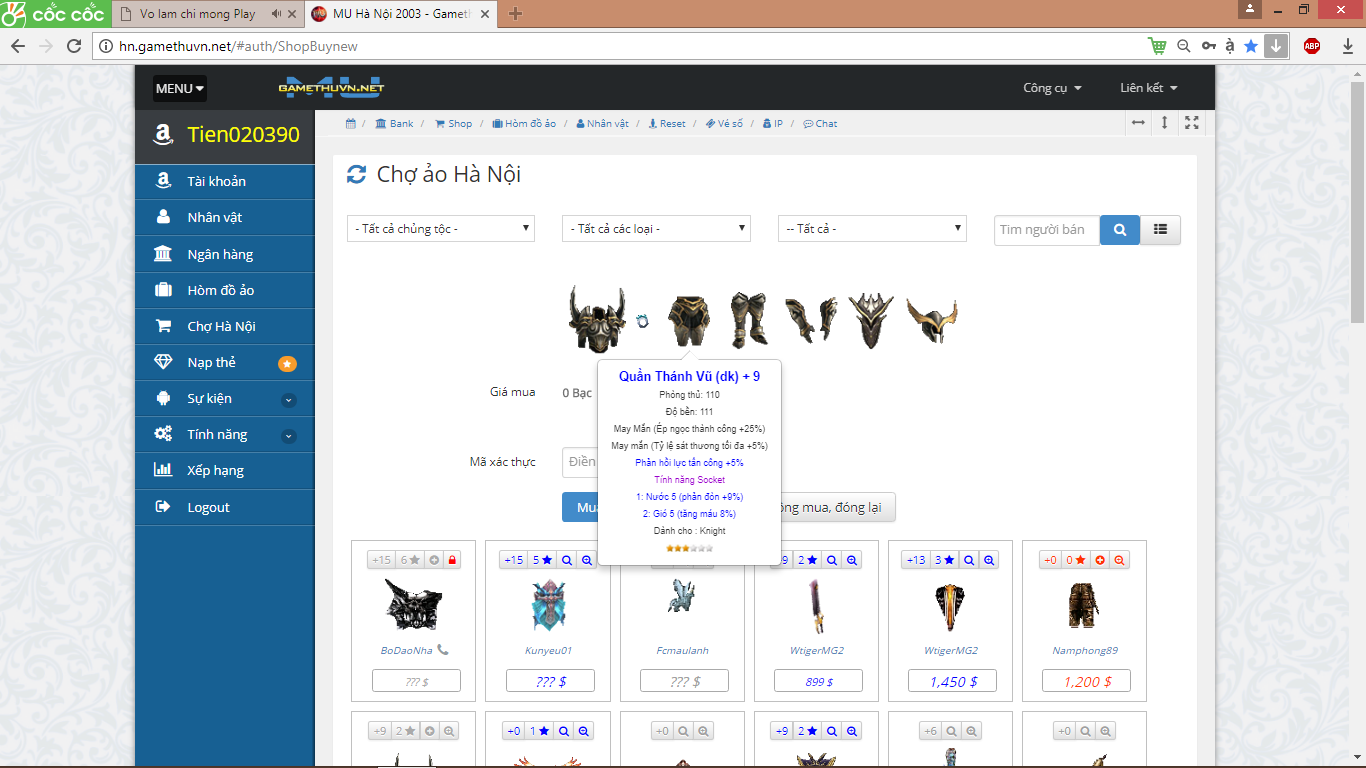The width and height of the screenshot is (1366, 768).
Task: Click the horned armor item image
Action: pos(597,318)
